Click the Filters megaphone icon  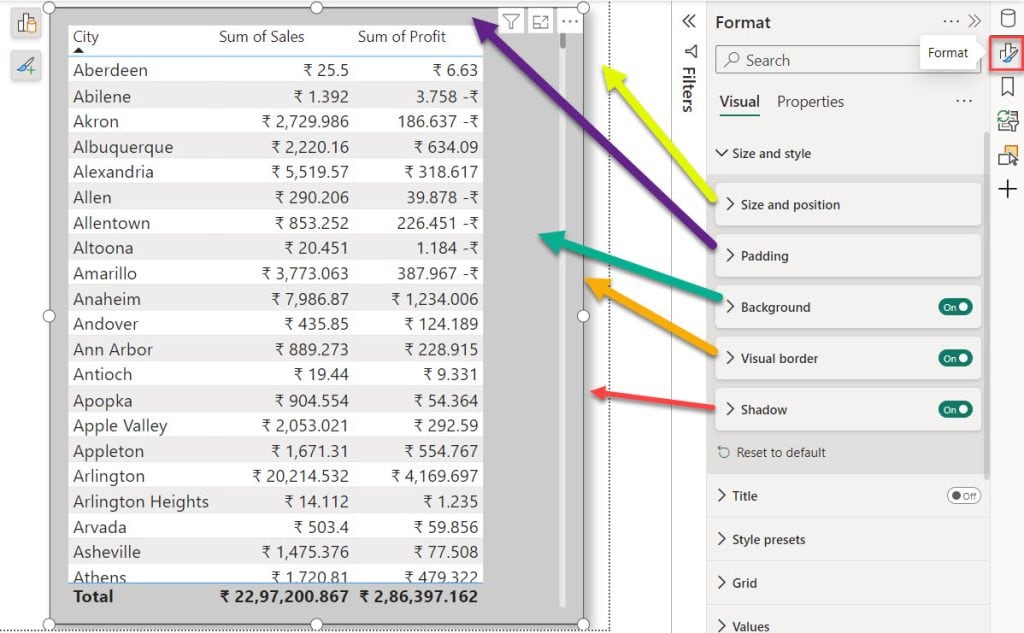pos(690,51)
